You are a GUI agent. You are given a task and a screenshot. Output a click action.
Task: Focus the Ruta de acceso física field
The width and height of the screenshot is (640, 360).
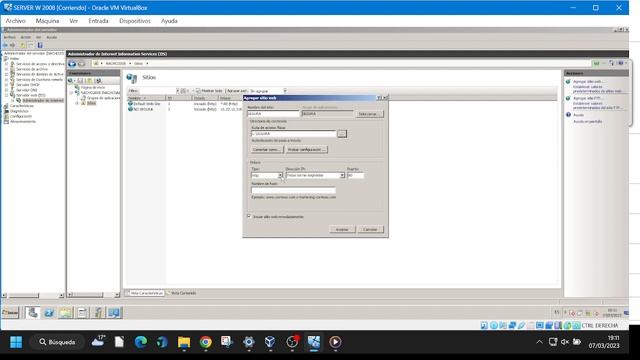point(293,133)
